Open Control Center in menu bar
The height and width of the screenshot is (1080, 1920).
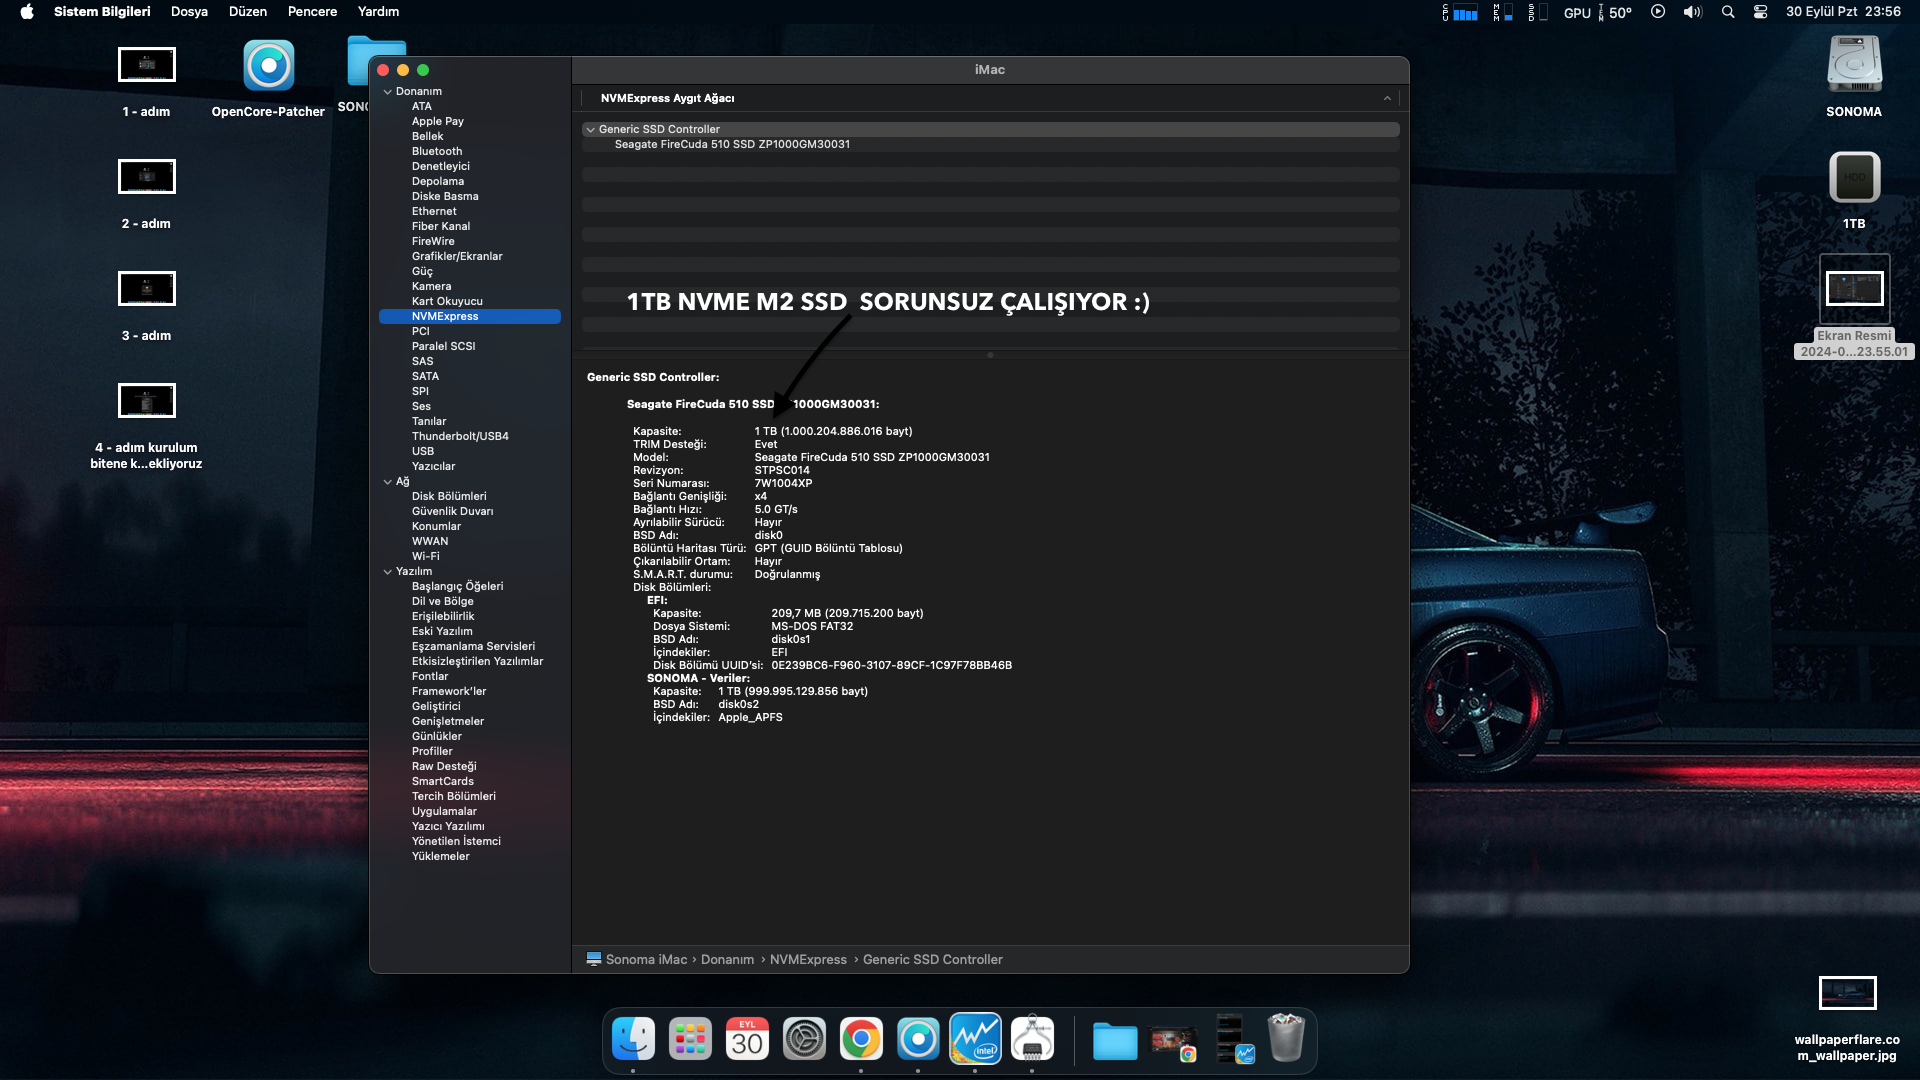click(1760, 12)
